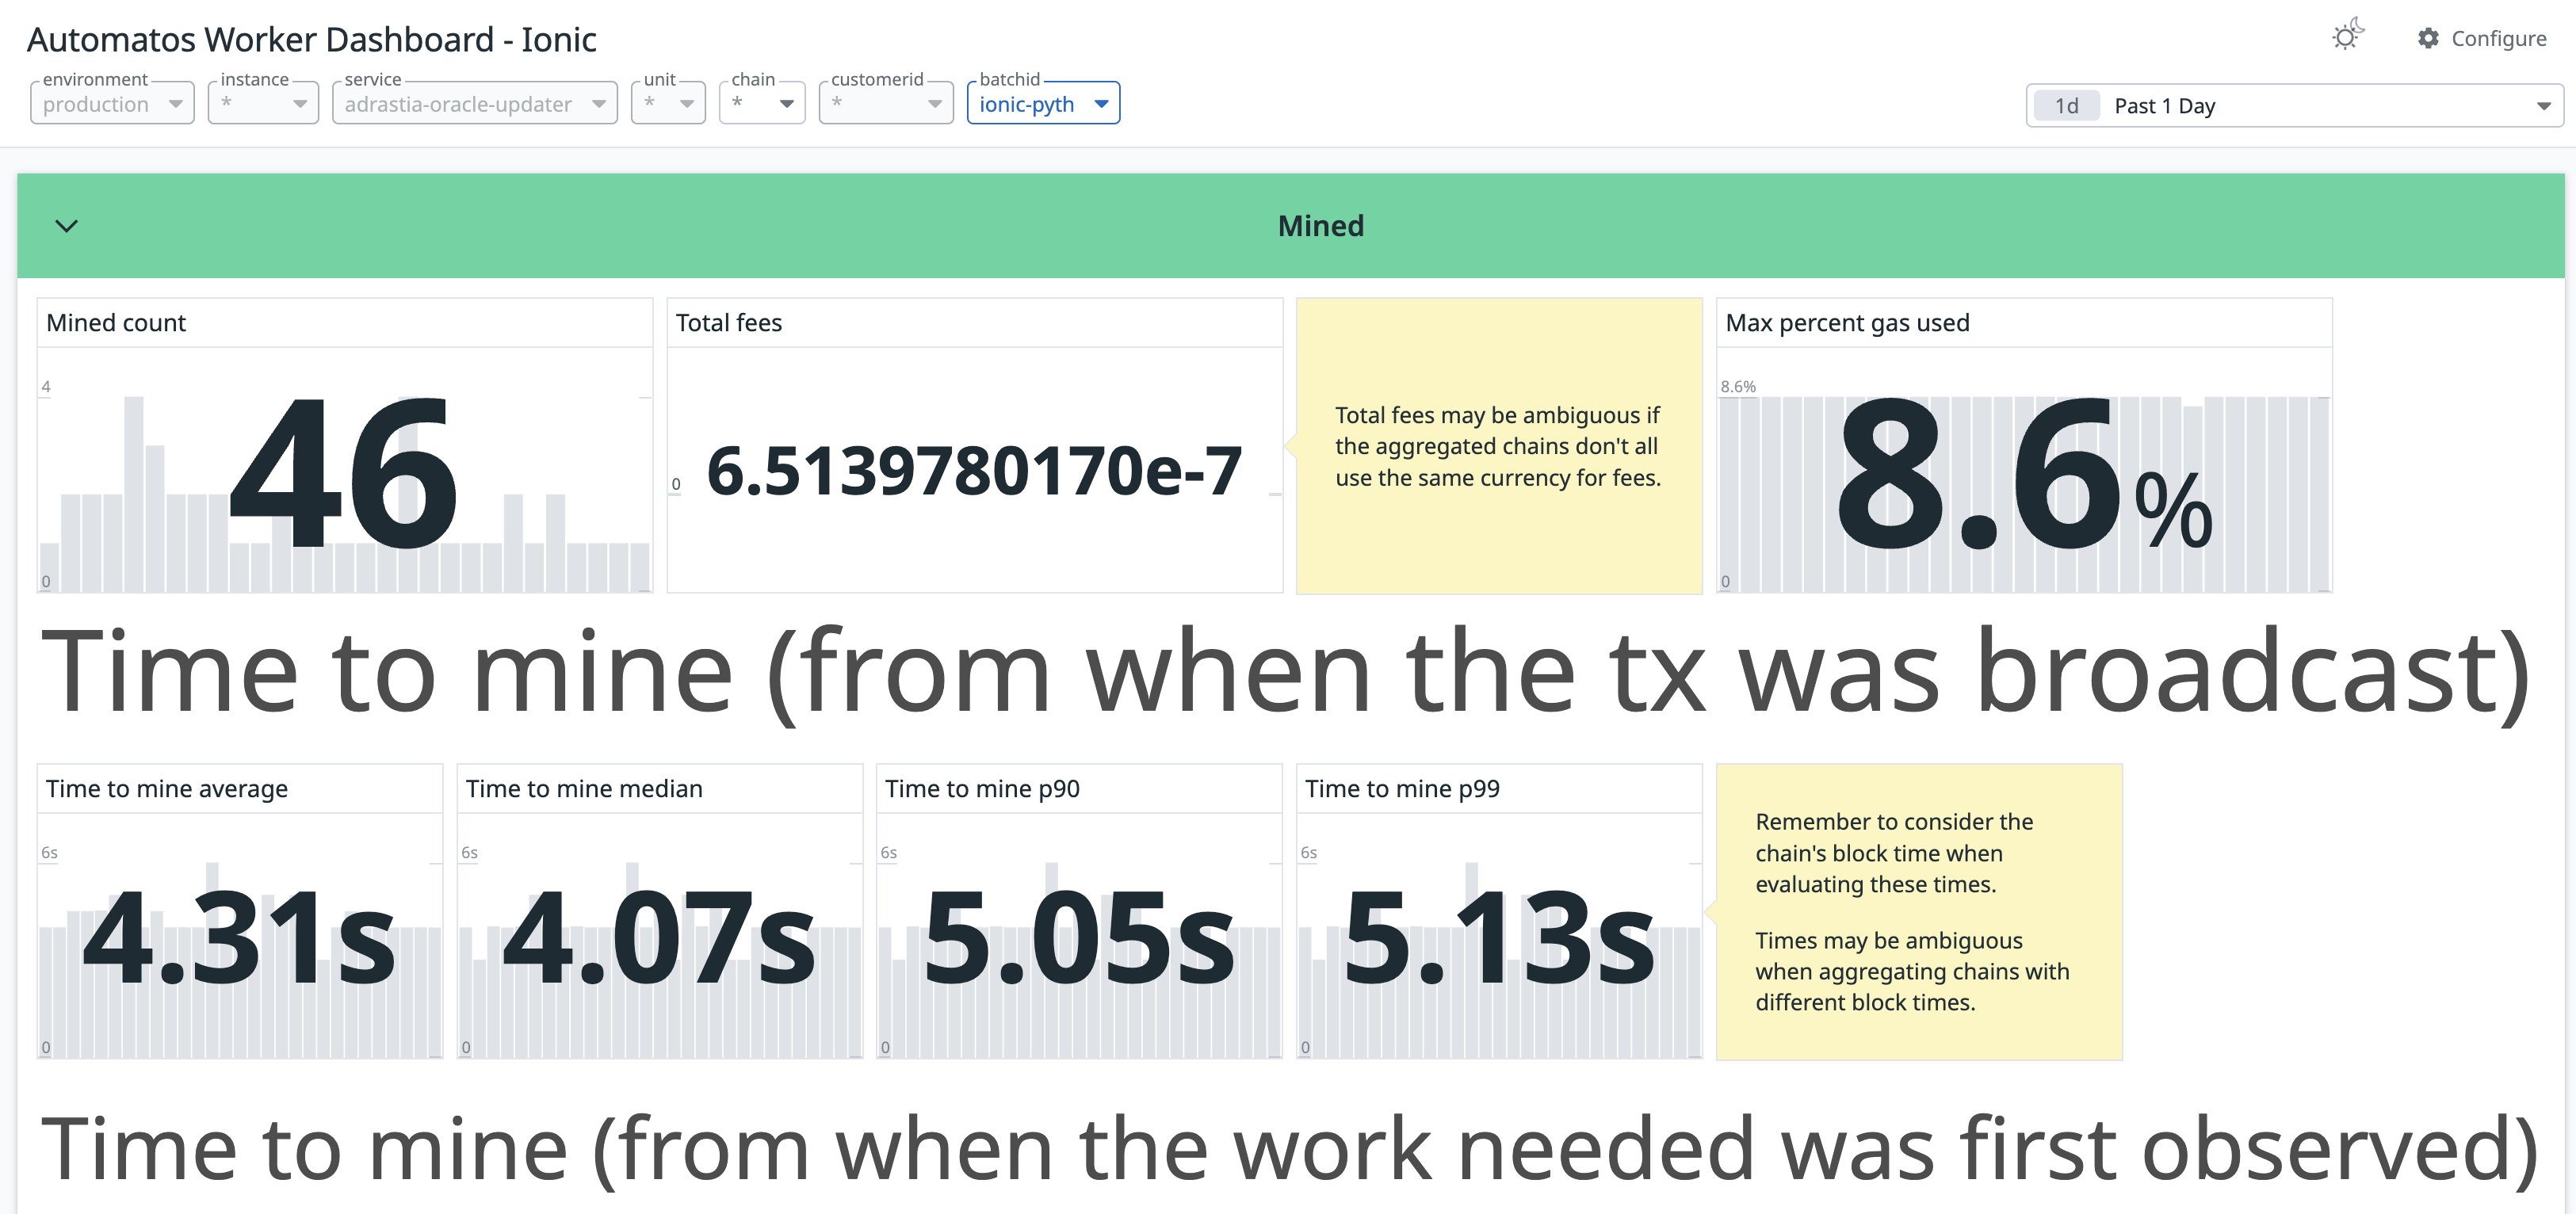The height and width of the screenshot is (1214, 2576).
Task: Select the 6.5139780170e-7 total fees value
Action: pos(974,471)
